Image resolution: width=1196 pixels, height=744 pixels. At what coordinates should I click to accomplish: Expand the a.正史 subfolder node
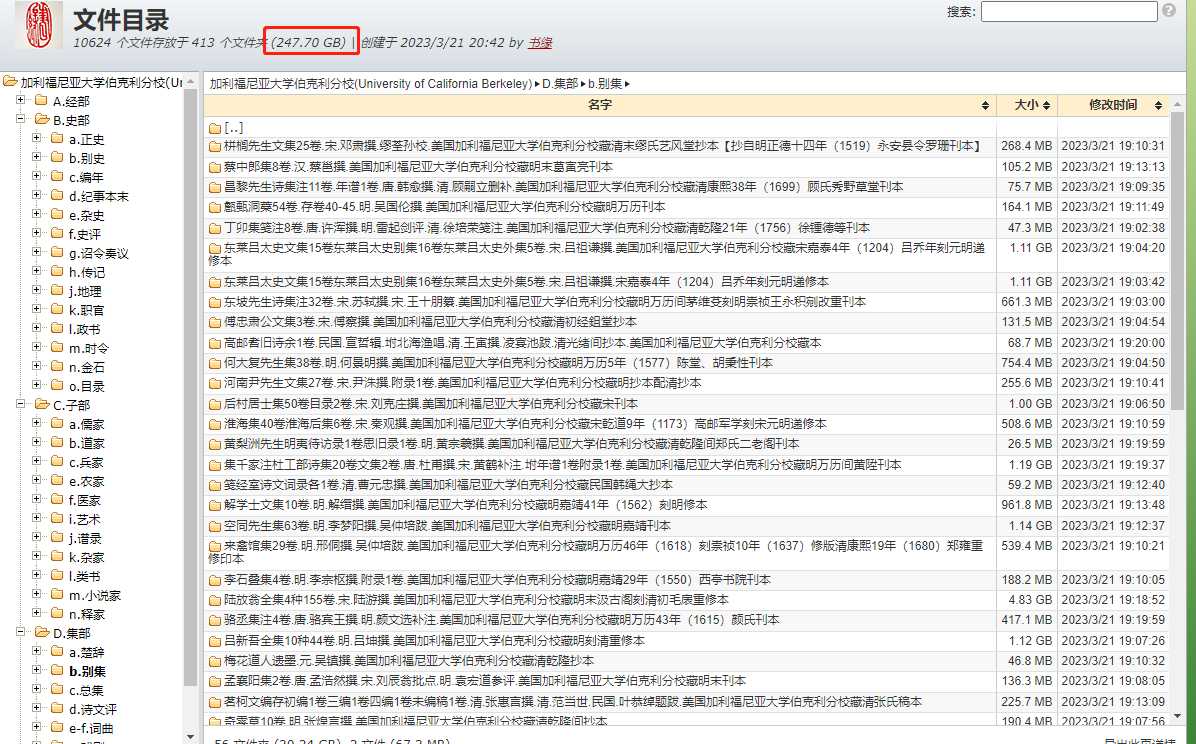tap(37, 138)
